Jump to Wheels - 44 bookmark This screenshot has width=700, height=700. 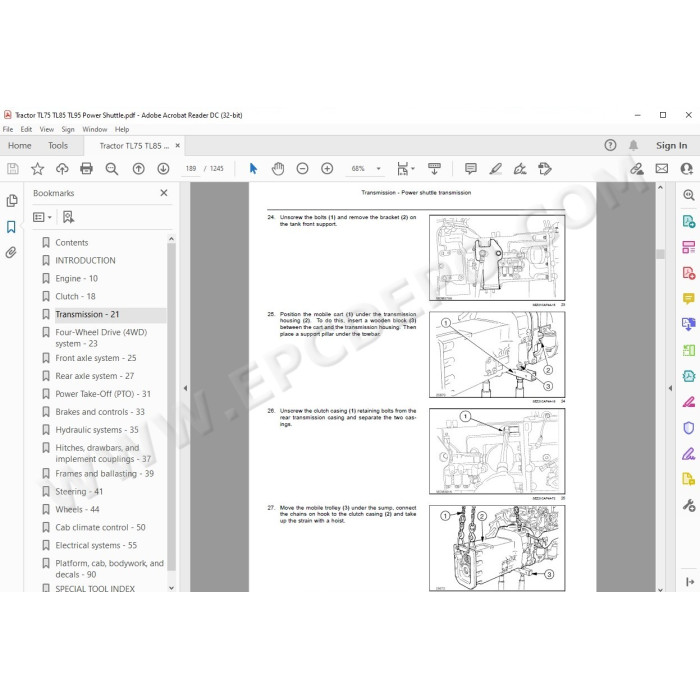[x=77, y=509]
